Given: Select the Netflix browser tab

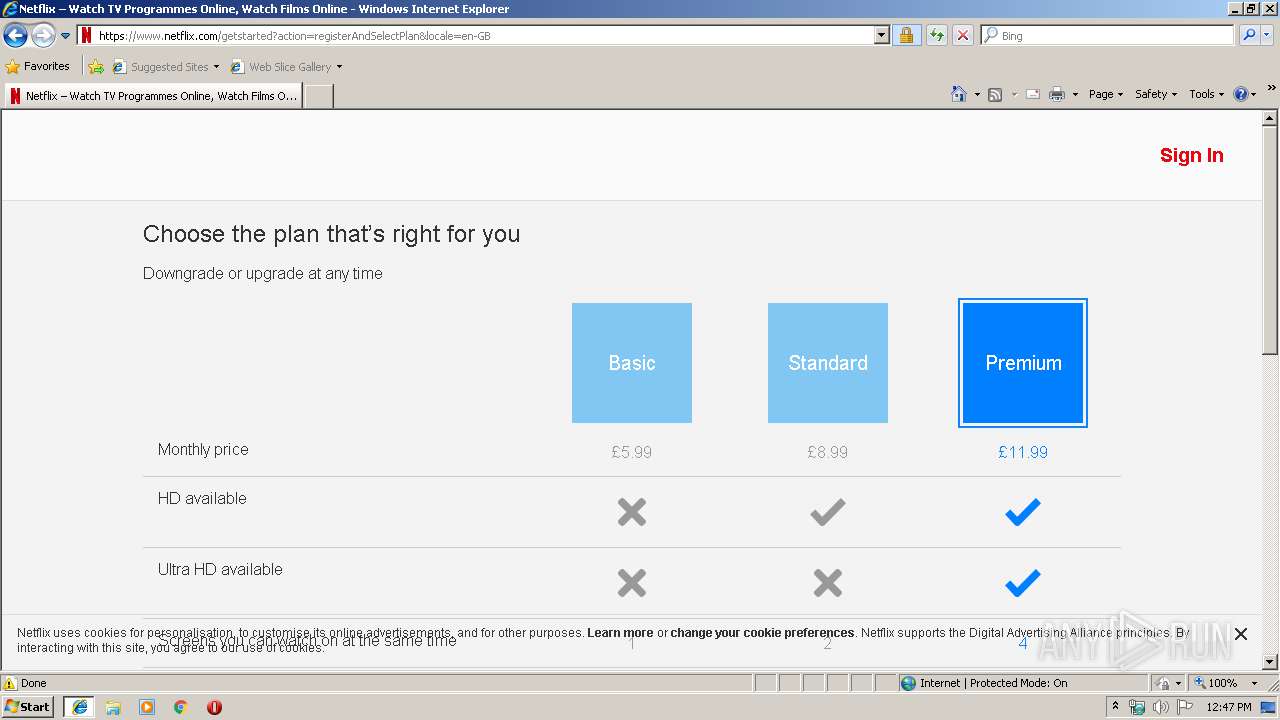Looking at the screenshot, I should 153,96.
